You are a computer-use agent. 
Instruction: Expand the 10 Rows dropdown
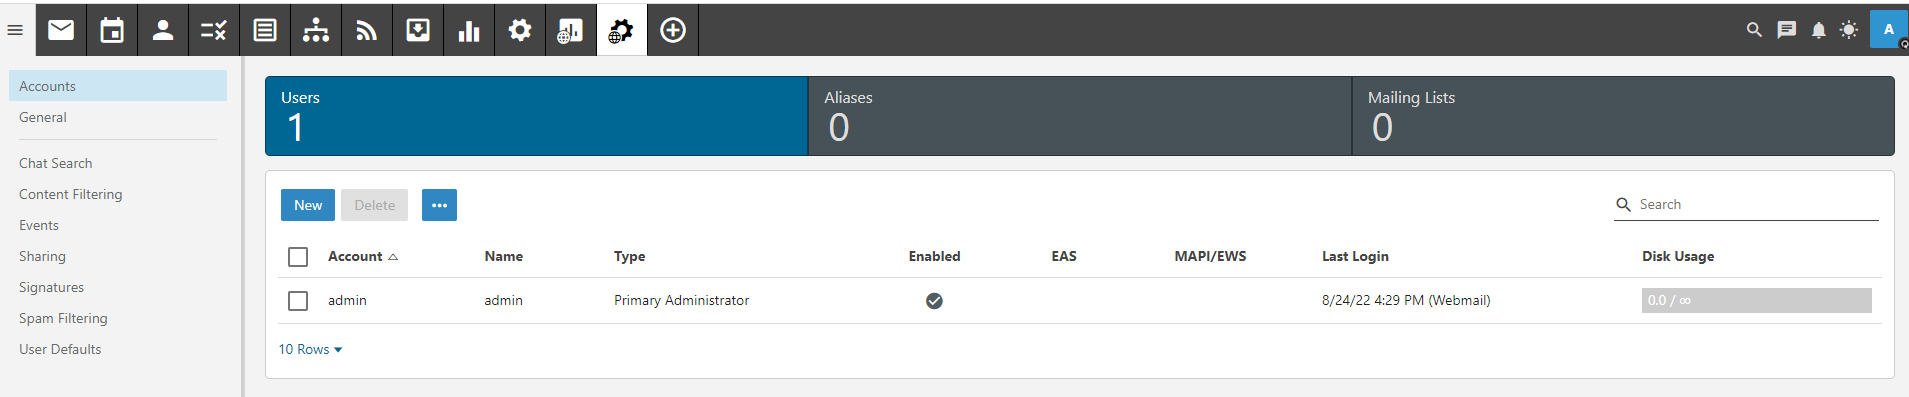[310, 349]
